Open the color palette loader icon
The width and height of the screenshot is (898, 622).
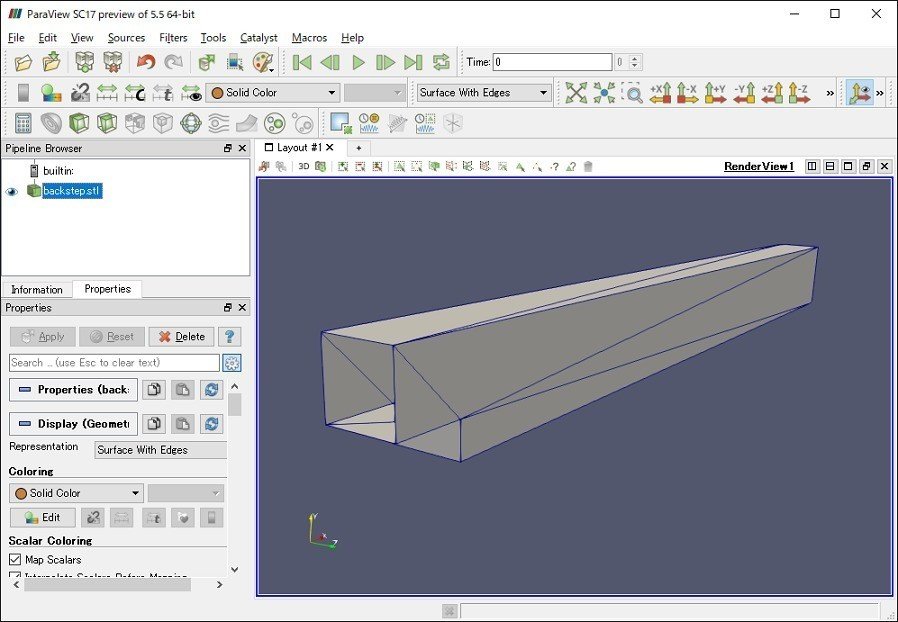pyautogui.click(x=264, y=62)
